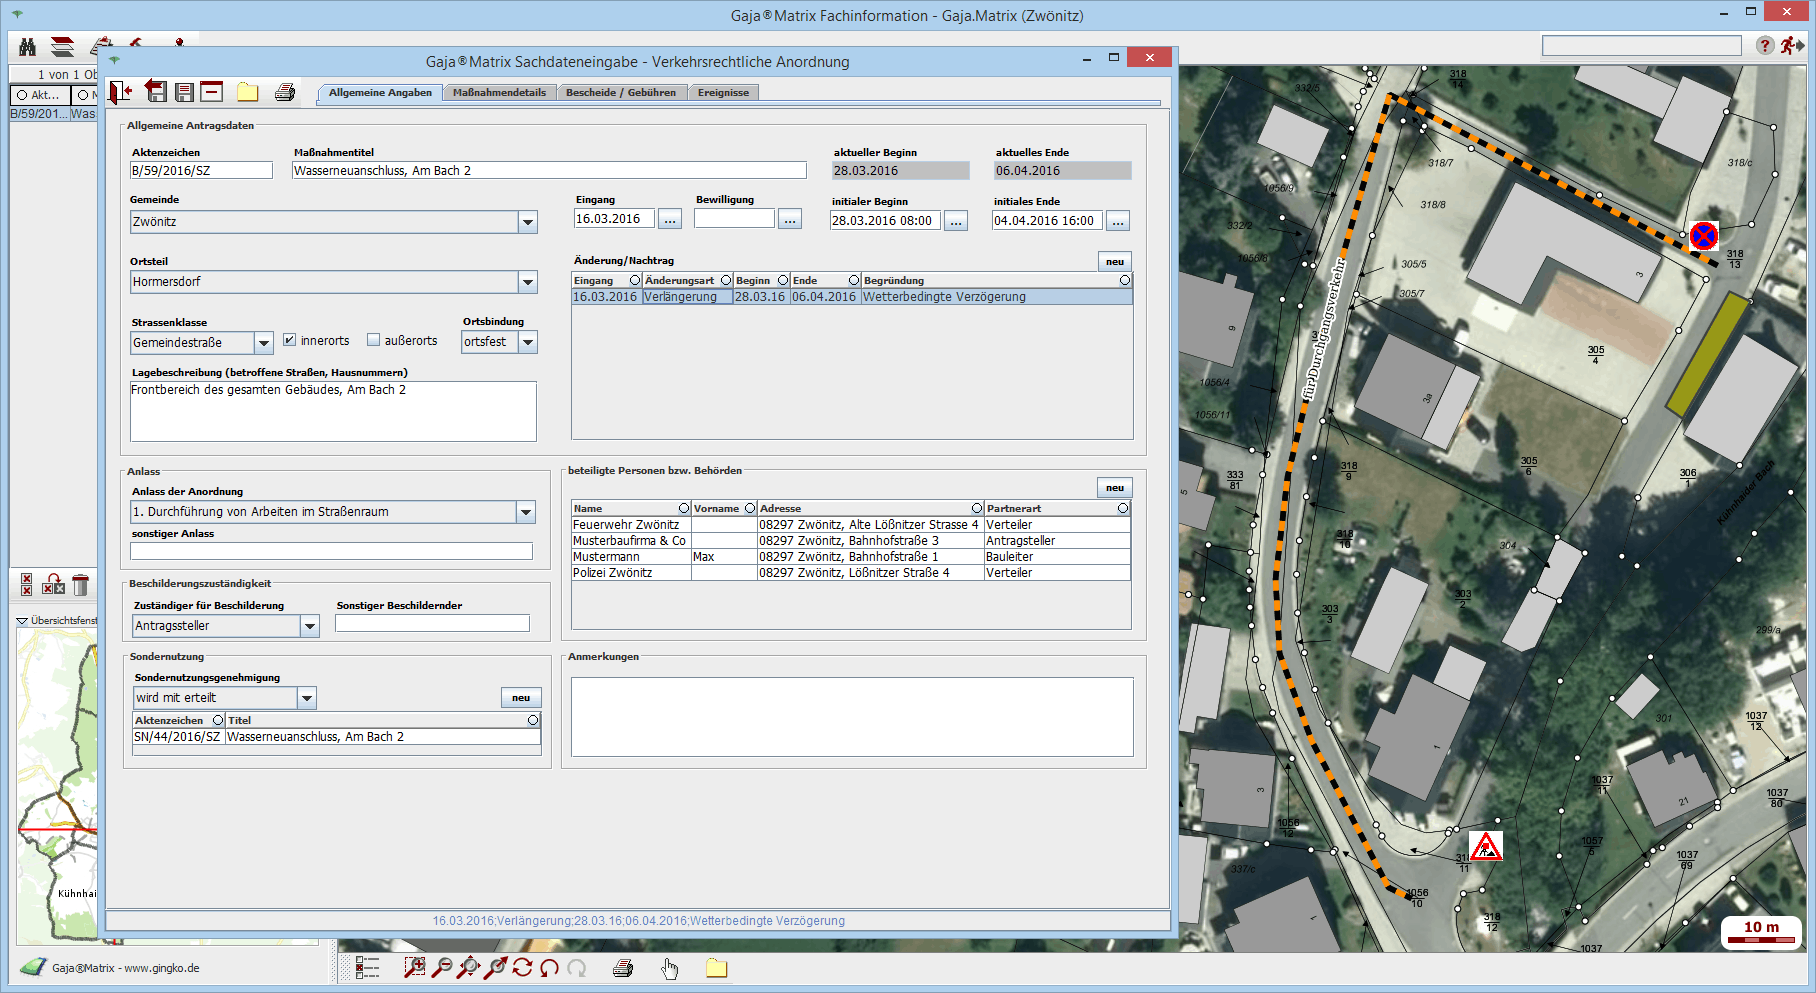Click the trash bin delete icon
The width and height of the screenshot is (1816, 993).
81,585
